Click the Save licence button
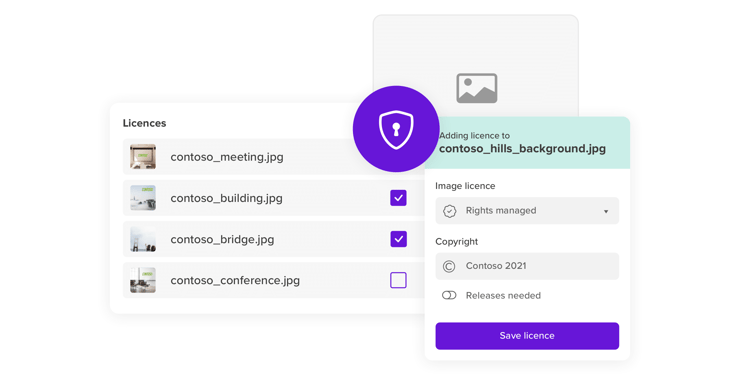The height and width of the screenshot is (375, 740). (x=527, y=336)
